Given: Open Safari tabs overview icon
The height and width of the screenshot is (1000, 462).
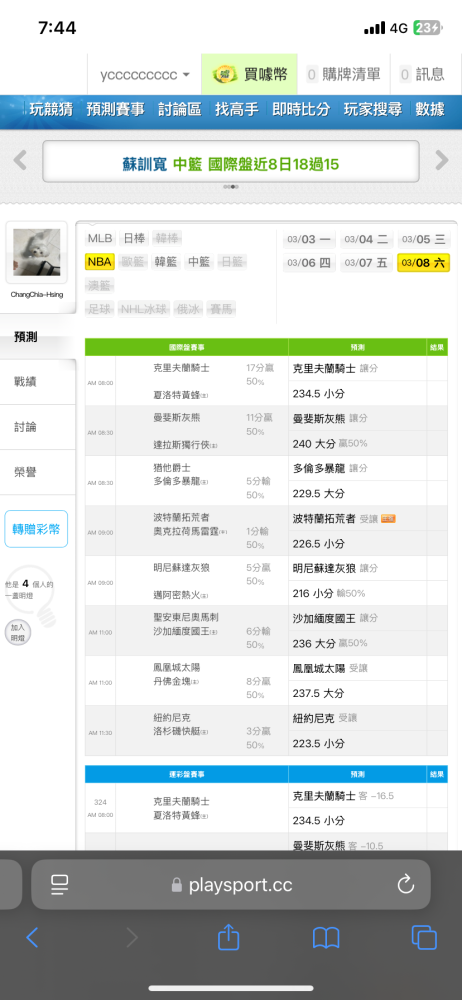Looking at the screenshot, I should tap(424, 937).
